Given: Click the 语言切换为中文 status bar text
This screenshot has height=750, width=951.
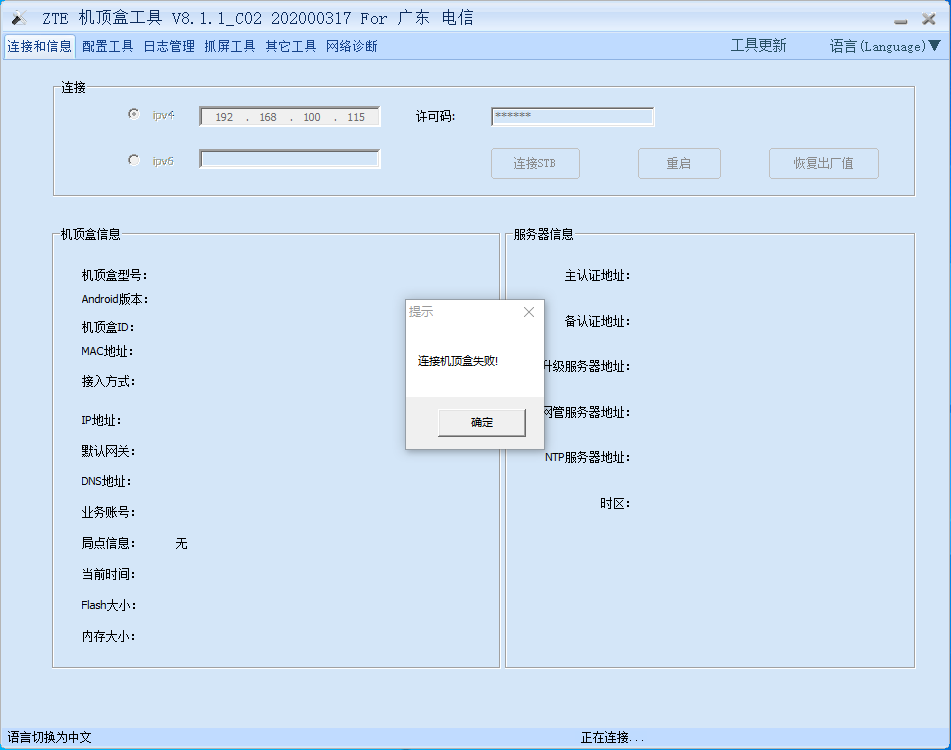Looking at the screenshot, I should point(49,737).
